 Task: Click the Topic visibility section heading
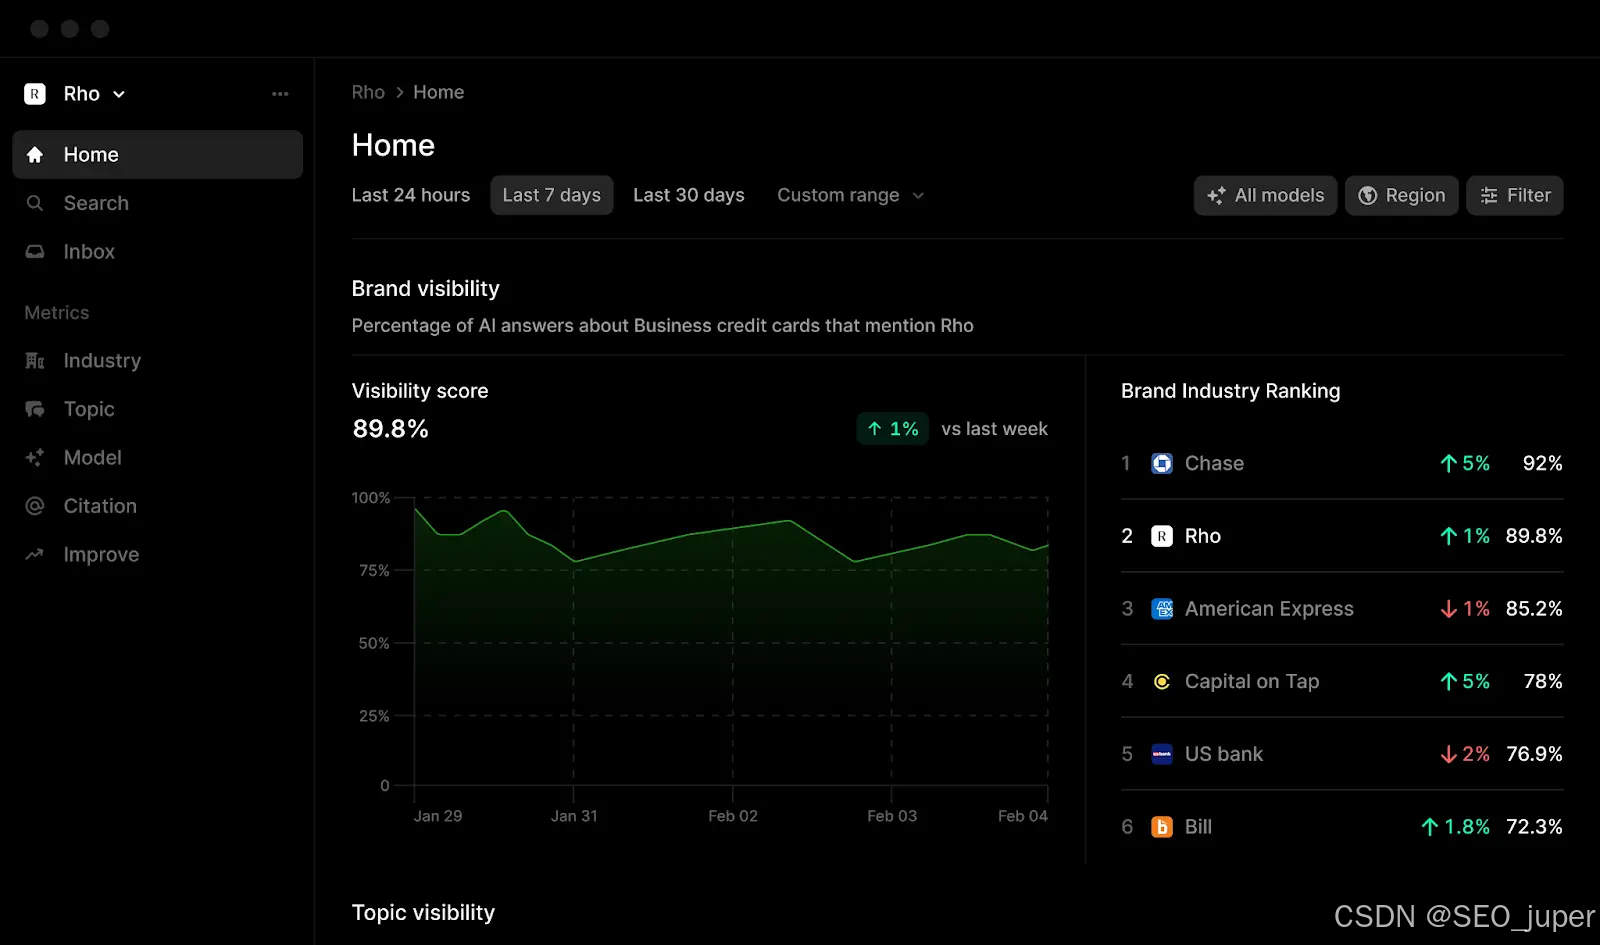coord(423,913)
